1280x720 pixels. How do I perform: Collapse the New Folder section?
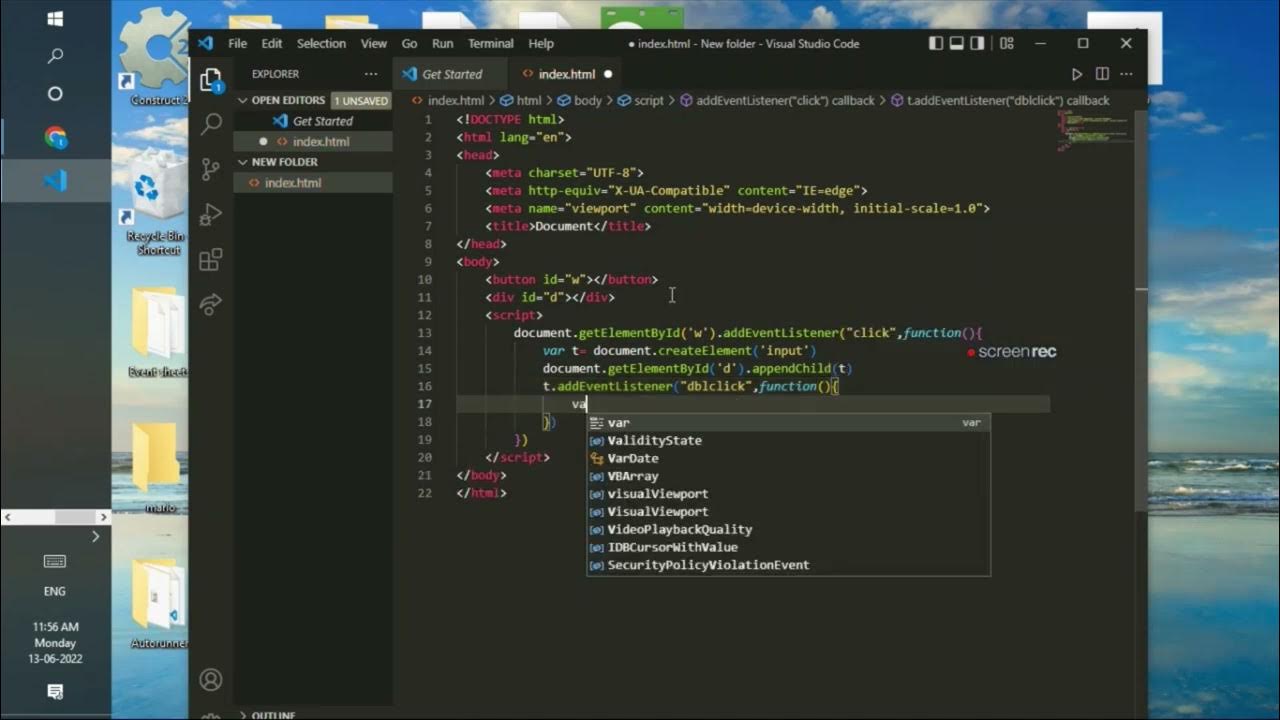tap(284, 162)
